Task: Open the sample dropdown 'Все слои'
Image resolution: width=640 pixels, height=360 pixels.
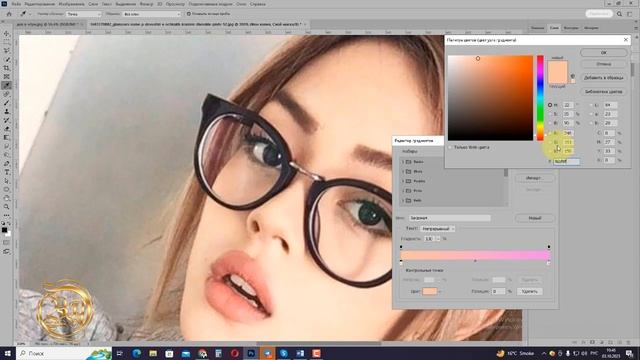Action: 151,14
